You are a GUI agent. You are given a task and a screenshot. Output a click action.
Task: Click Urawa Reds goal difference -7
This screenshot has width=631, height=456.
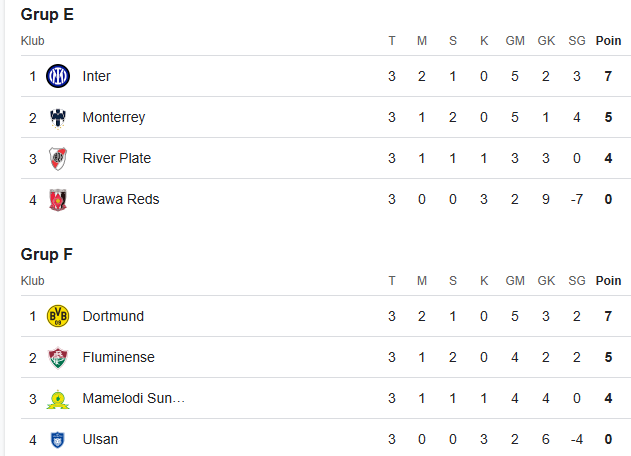click(577, 199)
